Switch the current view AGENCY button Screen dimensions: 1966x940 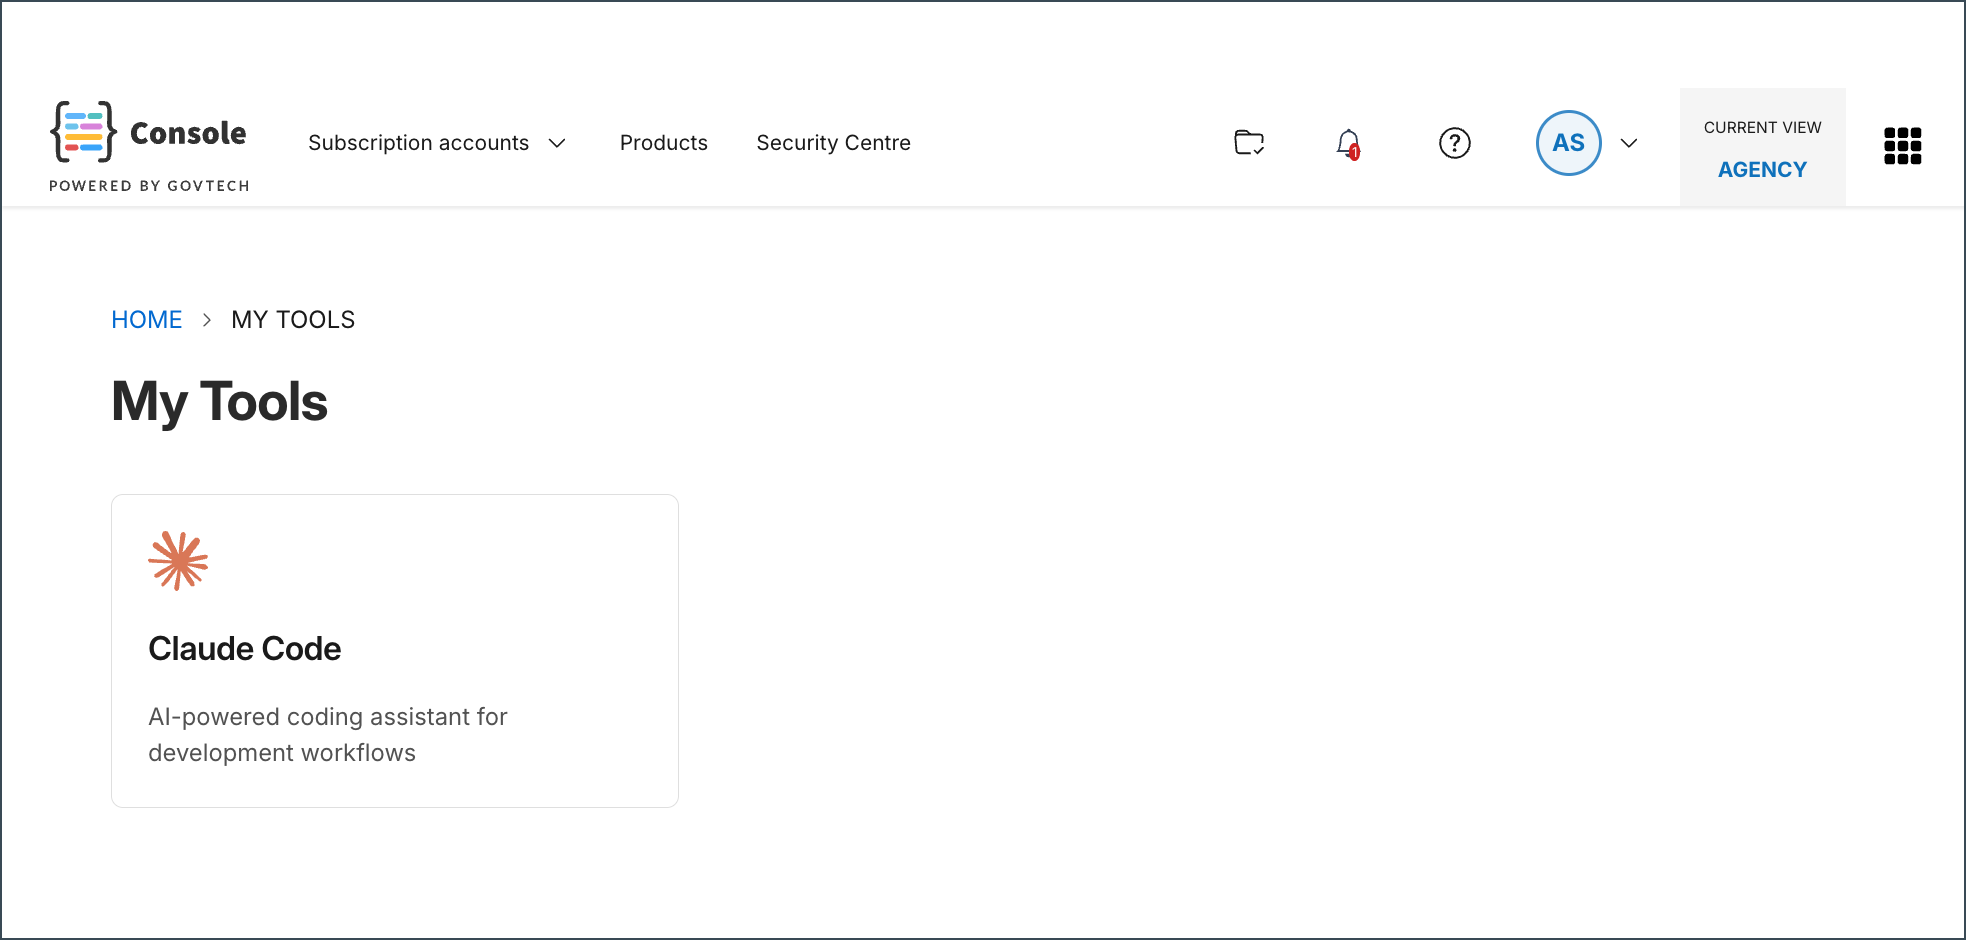pyautogui.click(x=1762, y=147)
